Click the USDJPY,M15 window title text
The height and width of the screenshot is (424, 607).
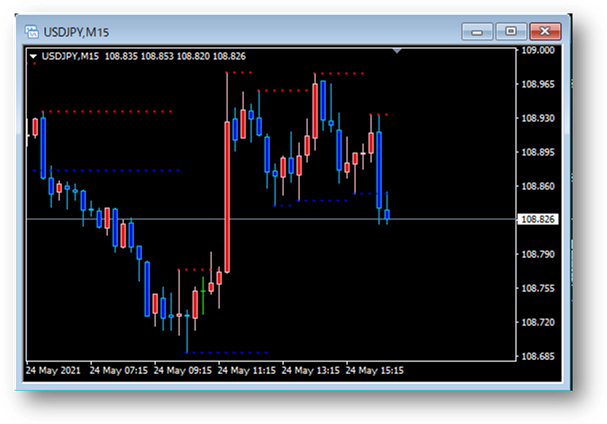(x=76, y=32)
